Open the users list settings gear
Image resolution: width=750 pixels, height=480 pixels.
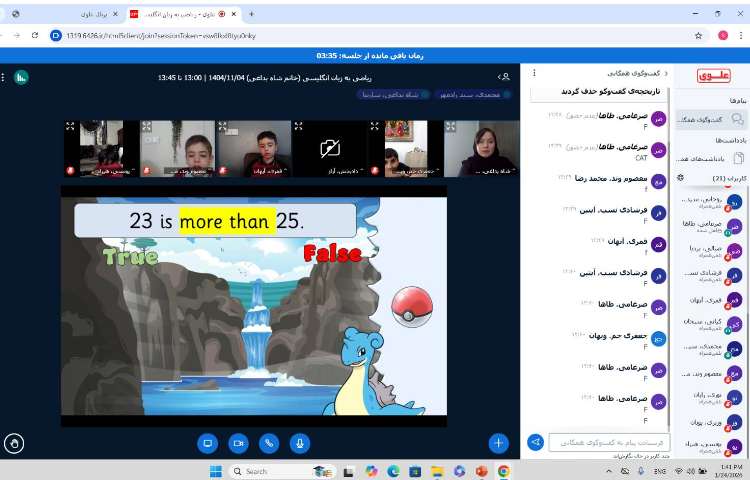point(680,178)
